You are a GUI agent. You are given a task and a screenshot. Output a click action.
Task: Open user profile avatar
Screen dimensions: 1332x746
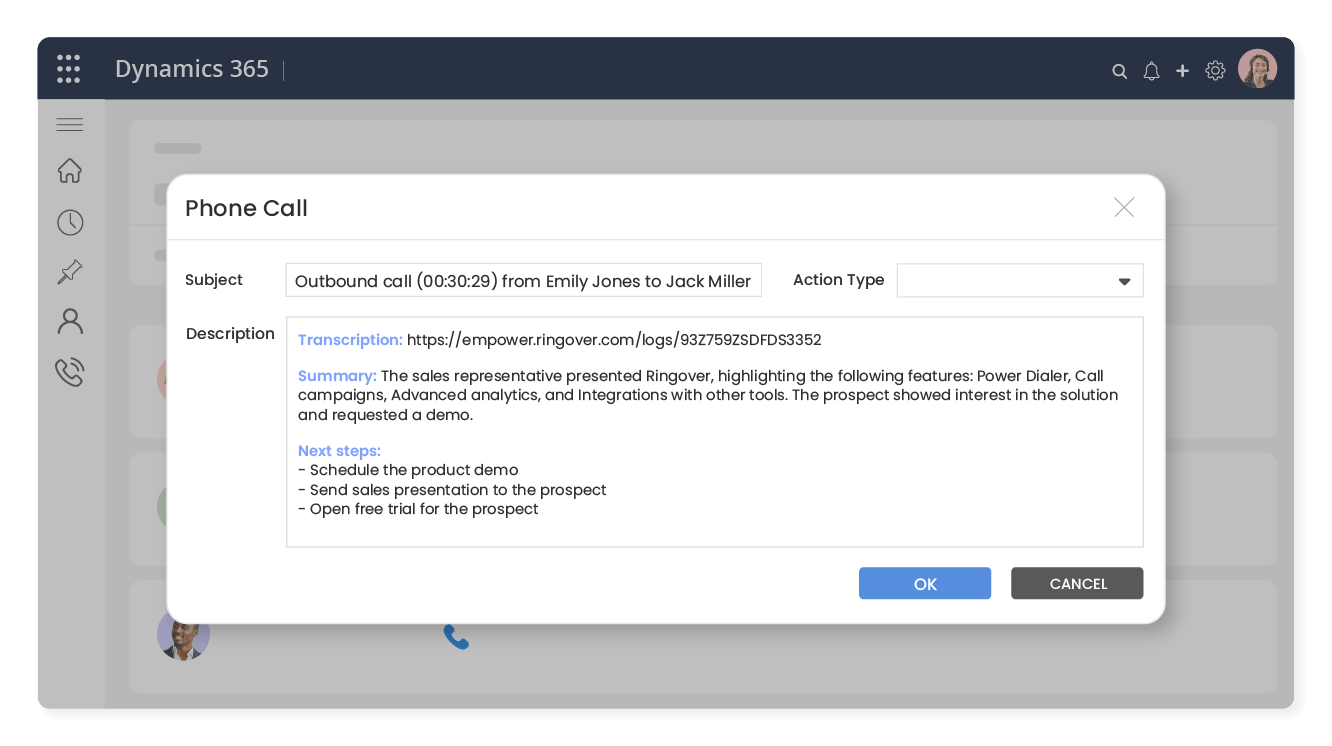click(1257, 69)
